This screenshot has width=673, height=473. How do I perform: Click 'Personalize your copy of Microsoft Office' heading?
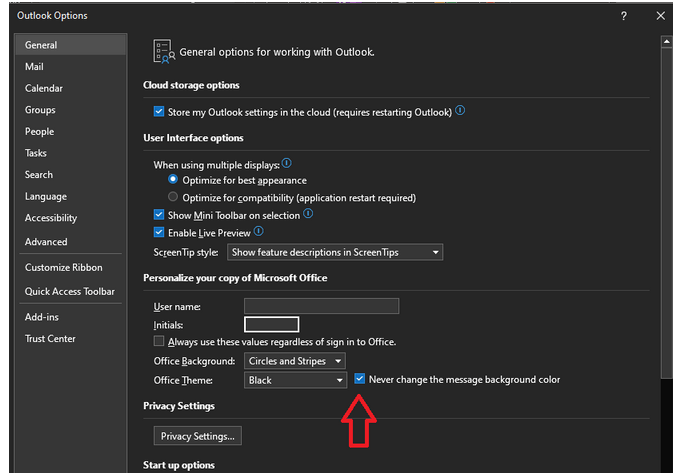[x=235, y=278]
